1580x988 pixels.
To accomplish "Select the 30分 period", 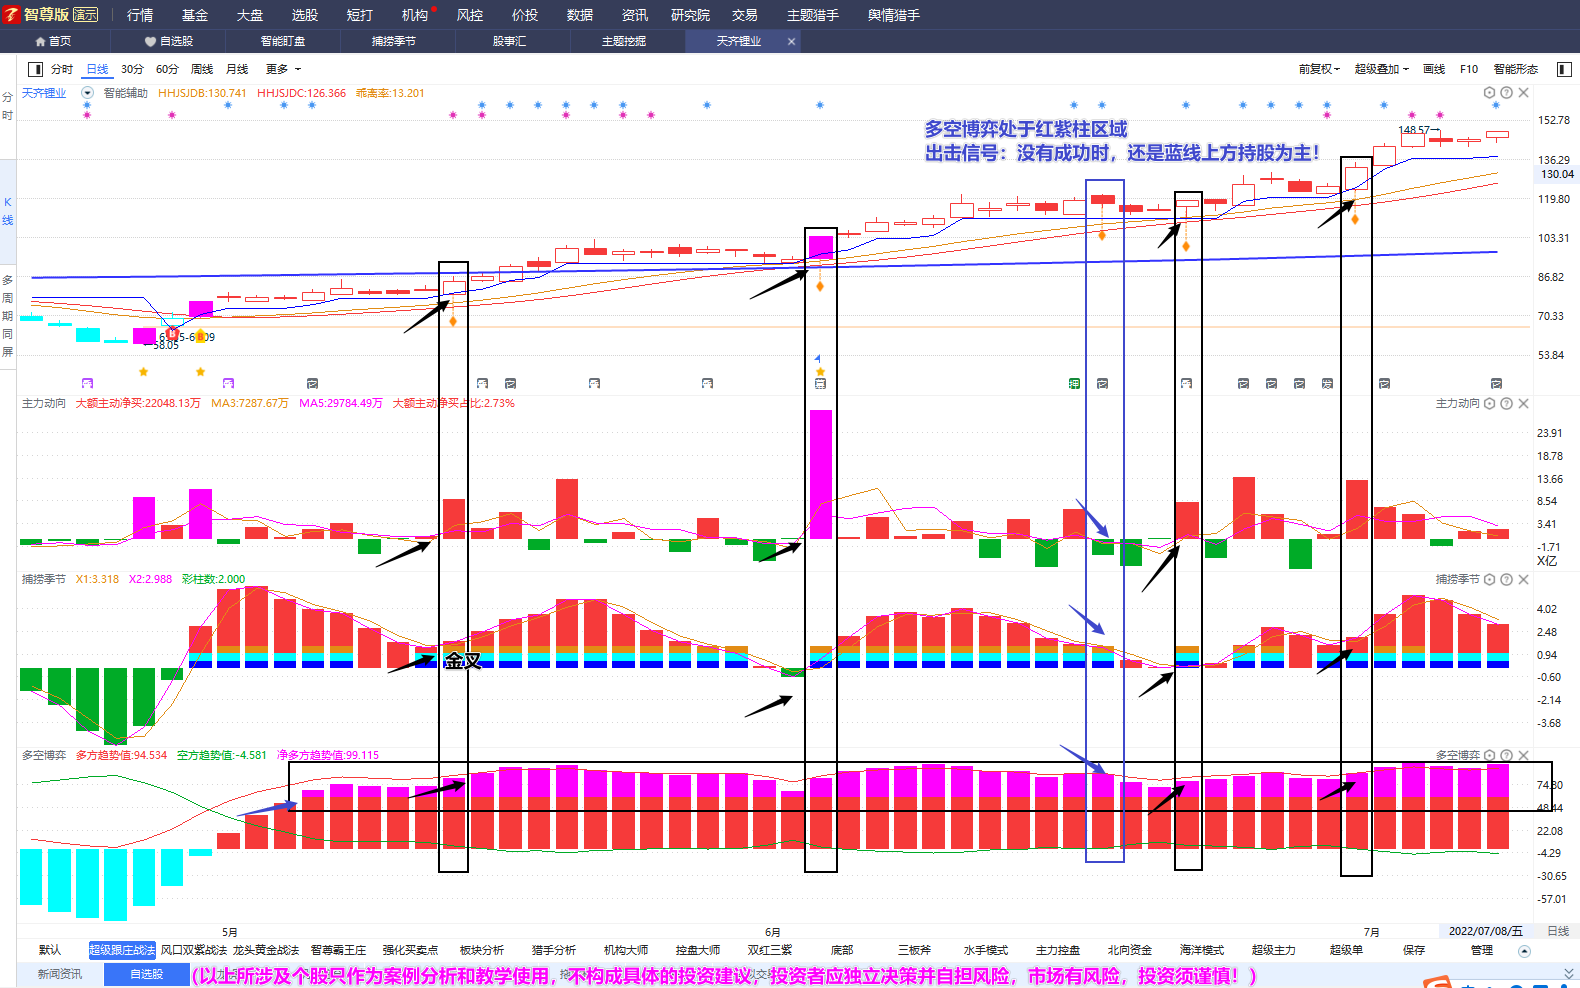I will pyautogui.click(x=132, y=69).
